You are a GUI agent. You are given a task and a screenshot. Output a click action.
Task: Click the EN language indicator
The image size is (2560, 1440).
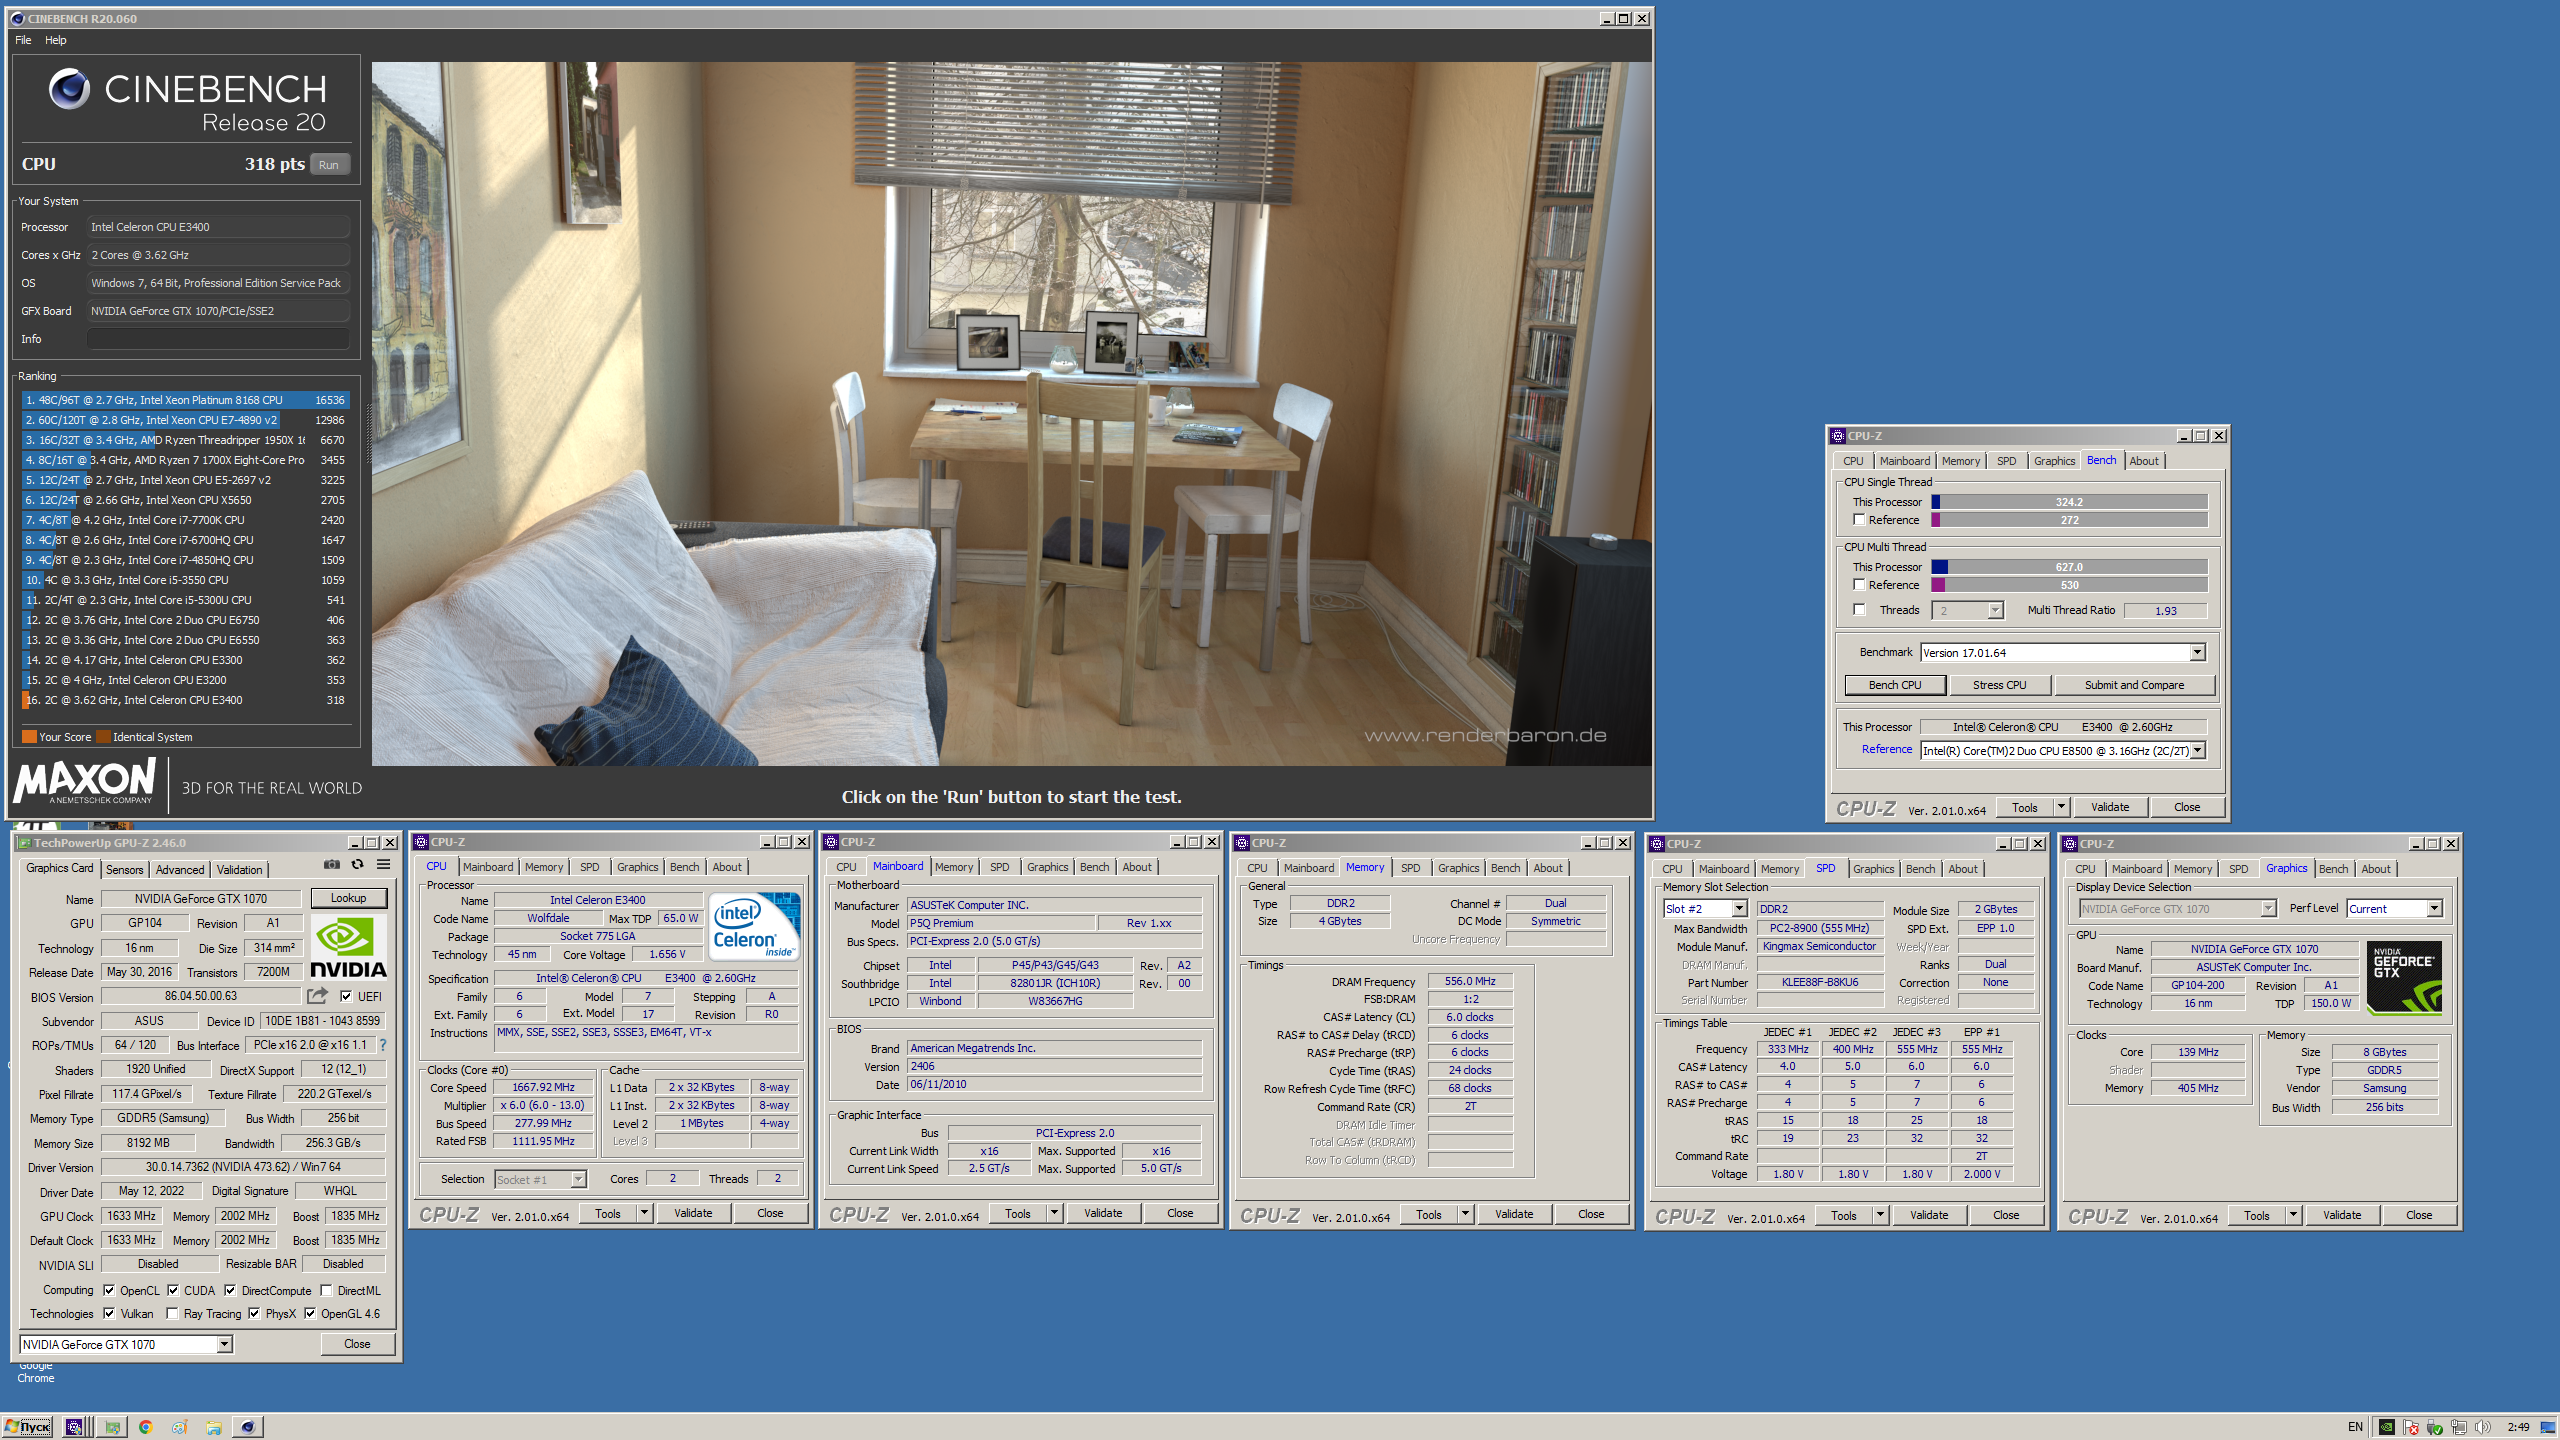[2355, 1427]
